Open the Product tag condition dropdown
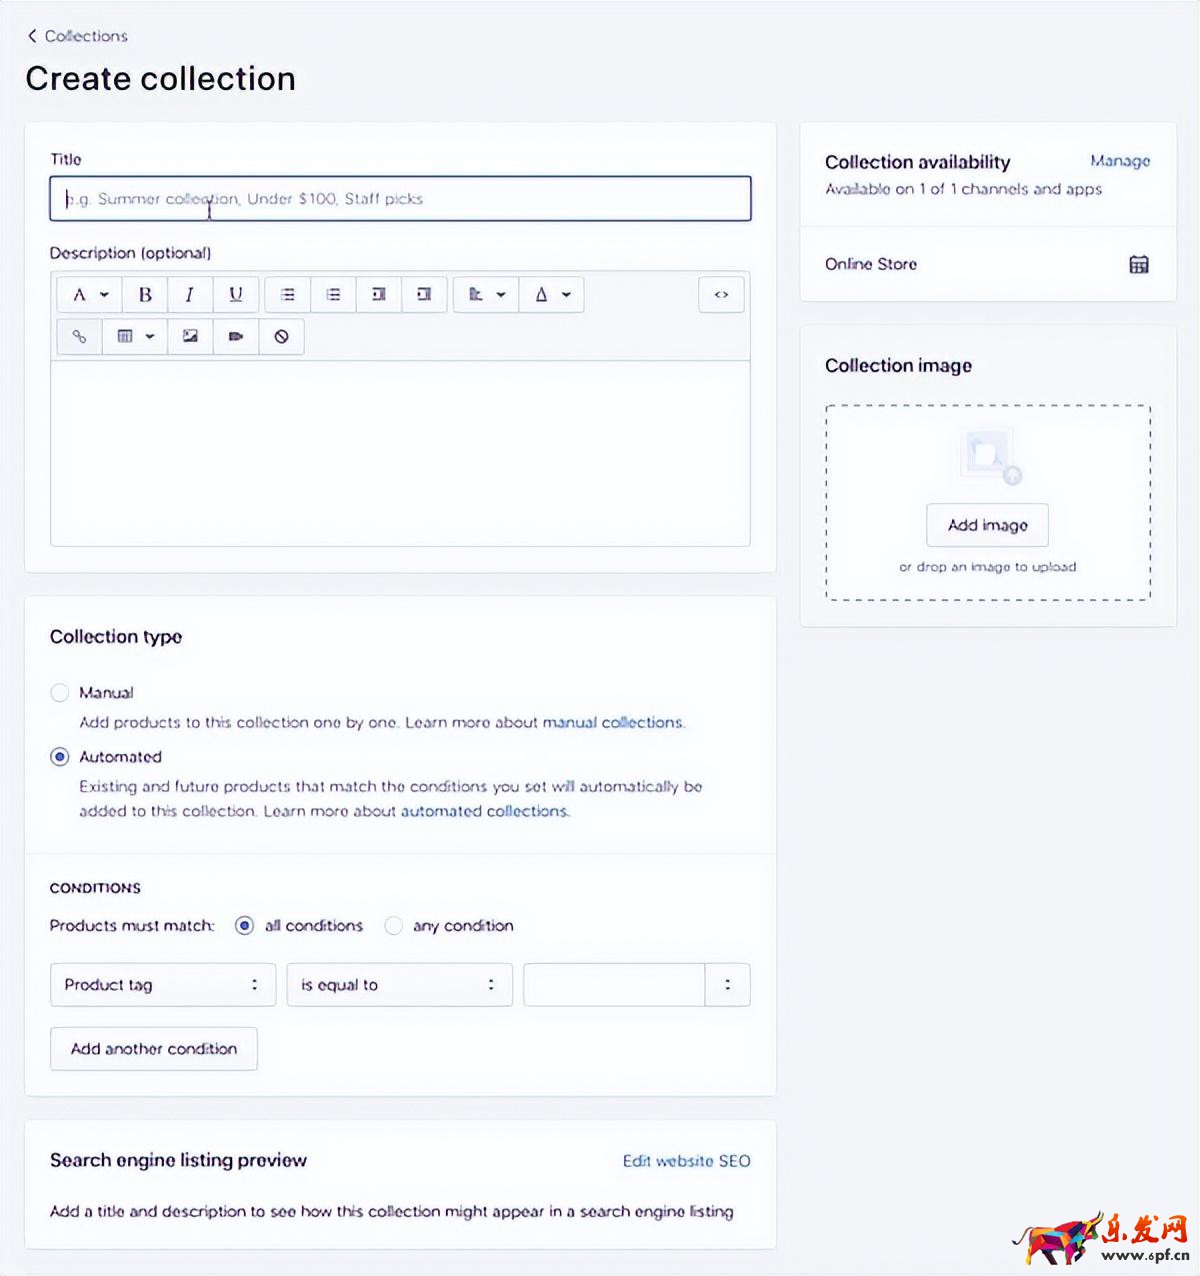 pyautogui.click(x=162, y=985)
